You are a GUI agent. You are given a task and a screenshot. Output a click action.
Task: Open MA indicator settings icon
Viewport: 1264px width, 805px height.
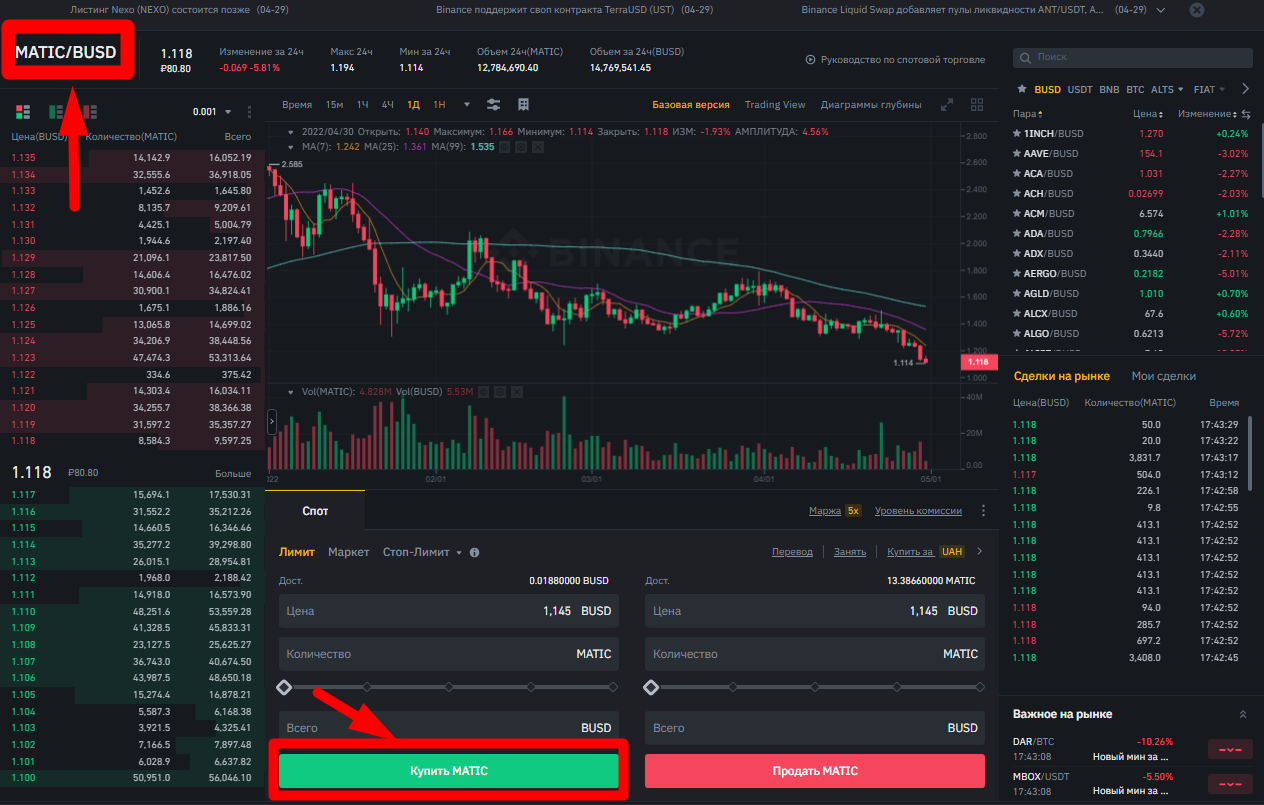tap(522, 147)
